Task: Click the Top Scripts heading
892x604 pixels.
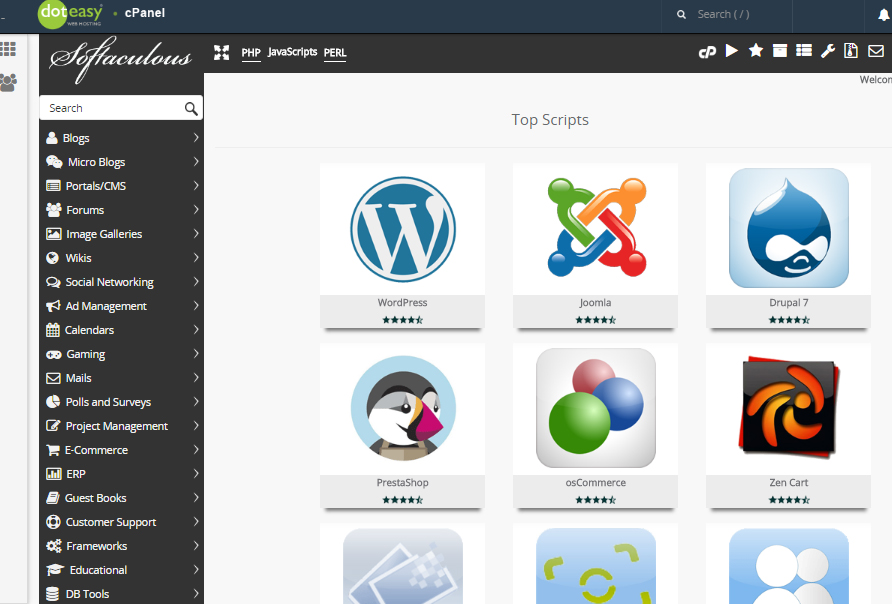Action: click(550, 120)
